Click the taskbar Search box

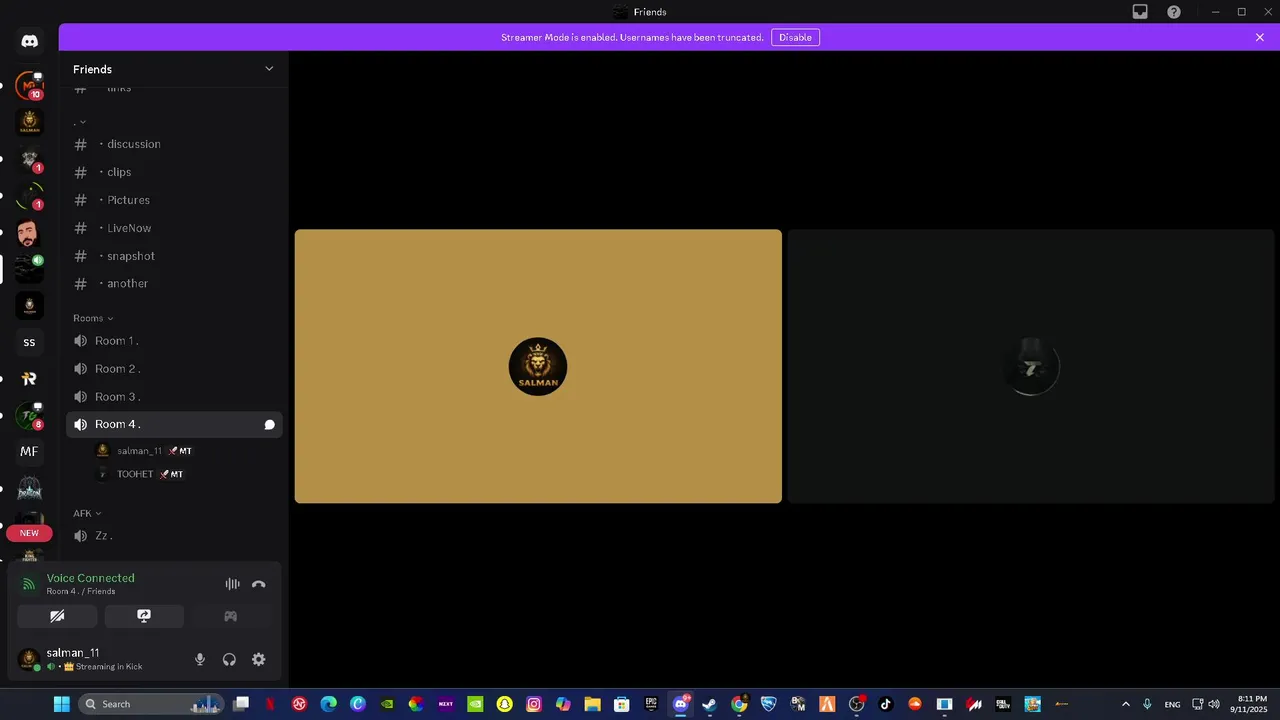pos(150,704)
